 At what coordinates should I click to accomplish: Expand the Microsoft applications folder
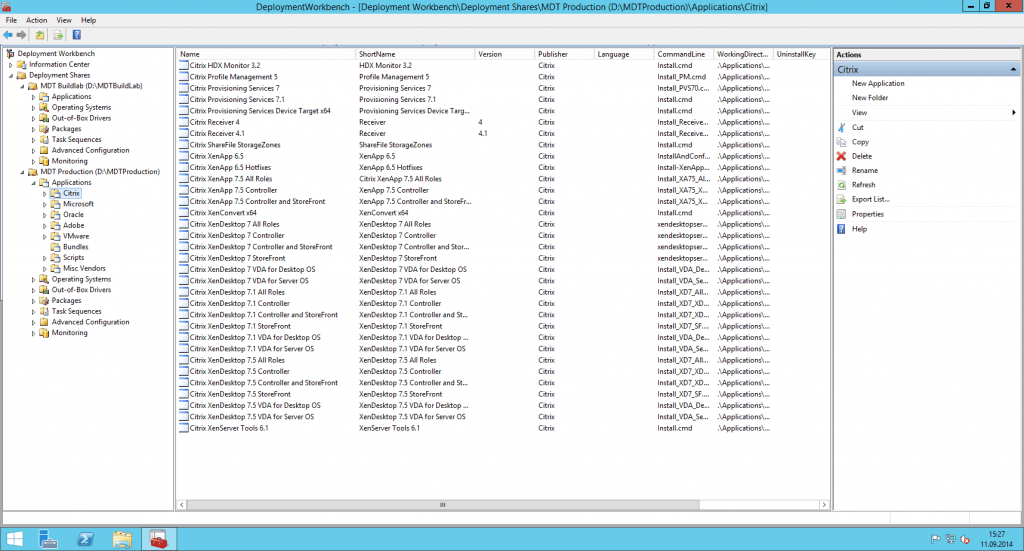[45, 204]
